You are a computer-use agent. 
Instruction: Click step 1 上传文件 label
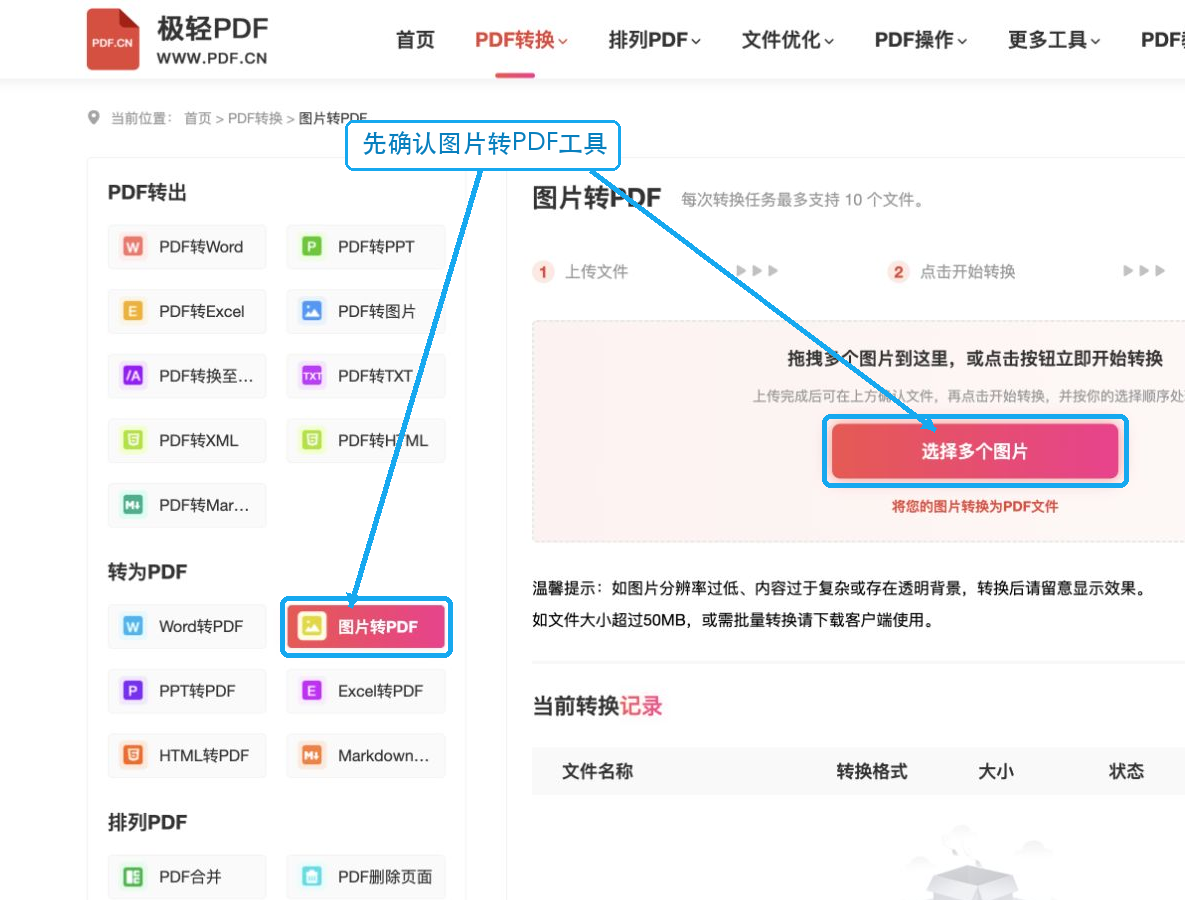coord(596,271)
